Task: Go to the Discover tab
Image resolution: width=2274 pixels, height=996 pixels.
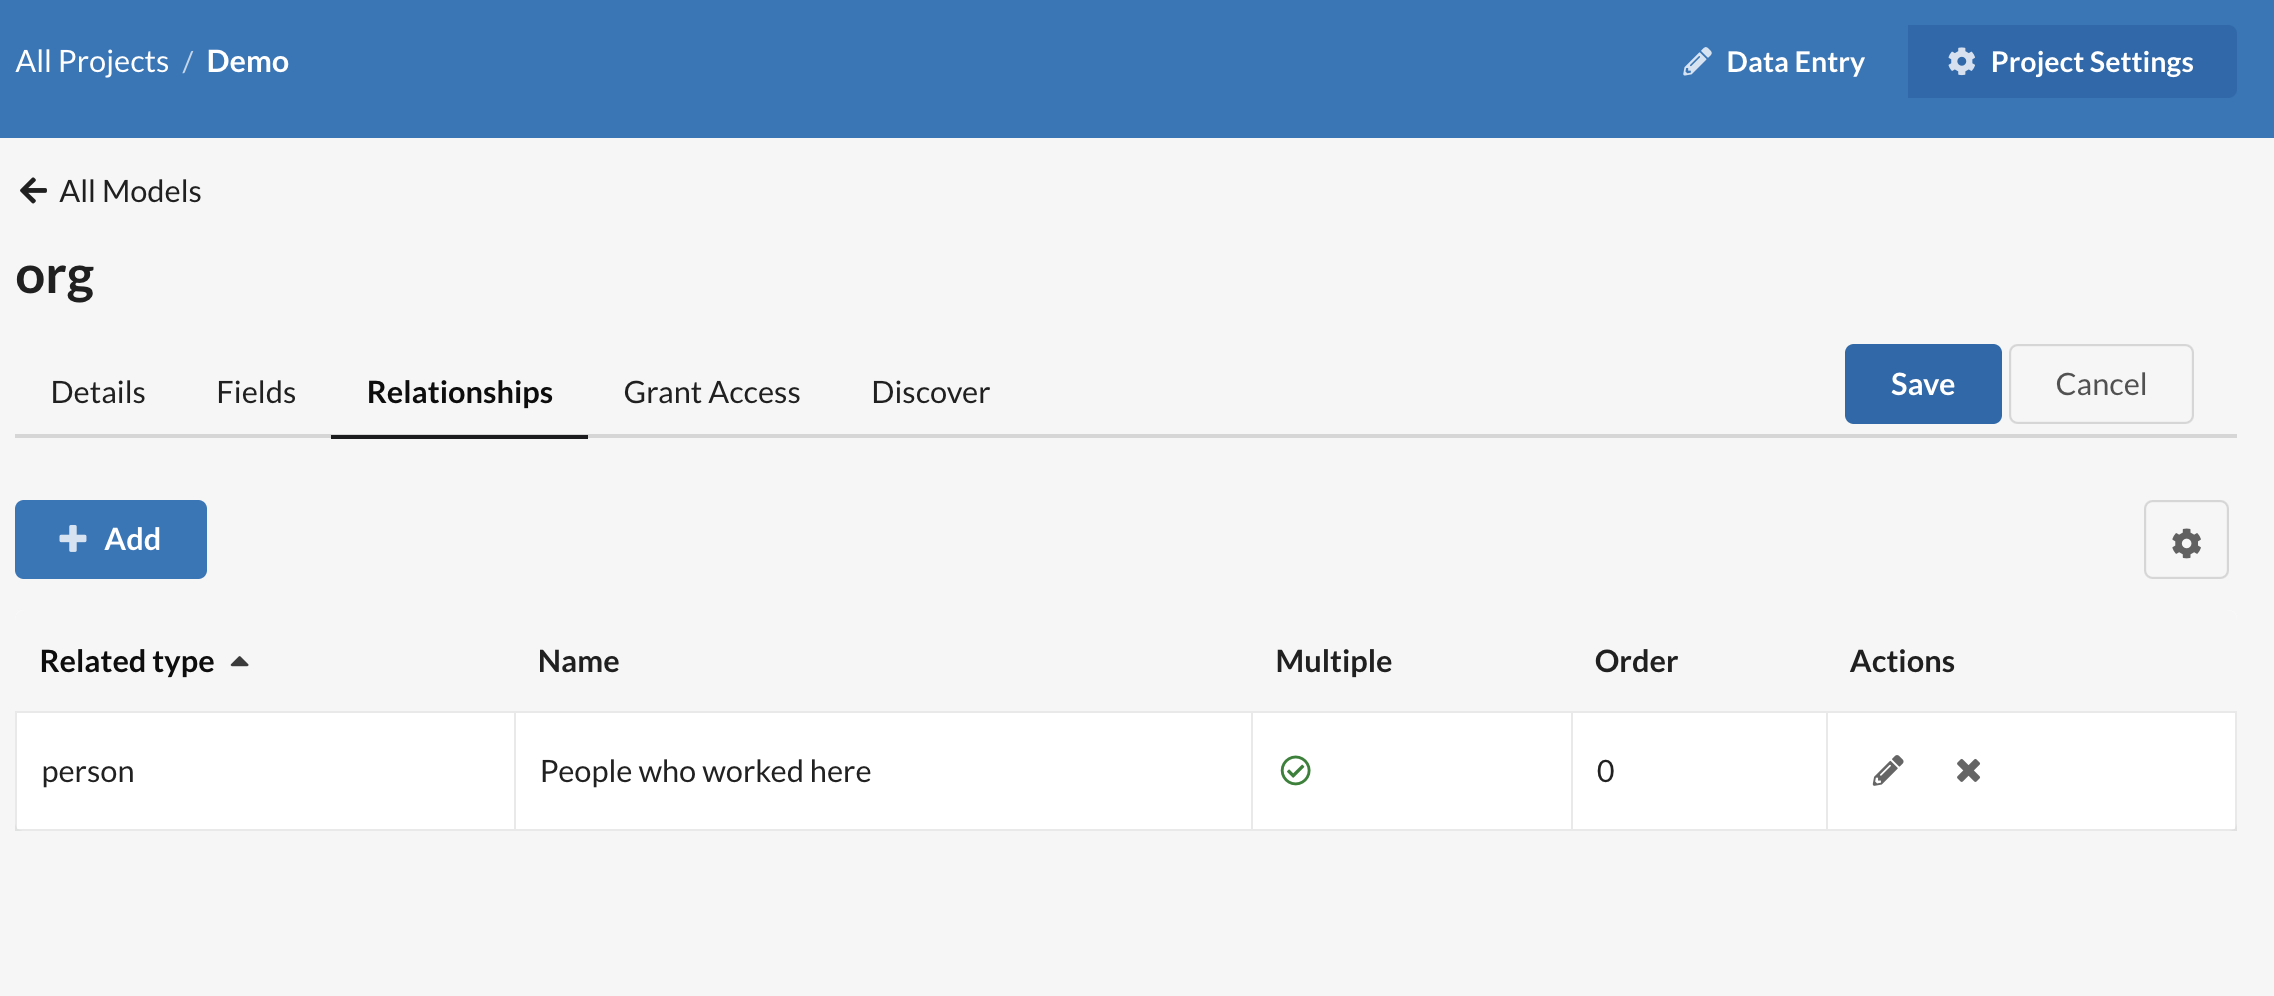Action: (x=931, y=392)
